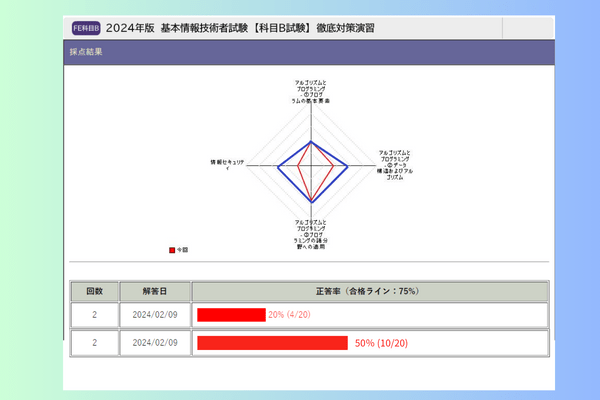Click the 50% red progress bar
The width and height of the screenshot is (600, 400).
(x=272, y=343)
